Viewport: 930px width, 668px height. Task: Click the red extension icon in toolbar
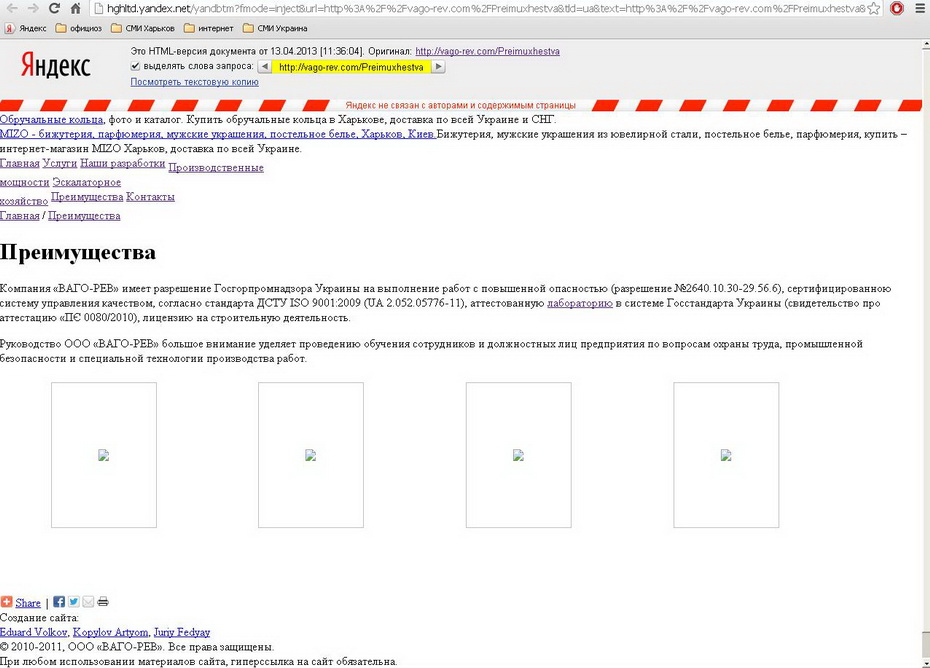[897, 8]
